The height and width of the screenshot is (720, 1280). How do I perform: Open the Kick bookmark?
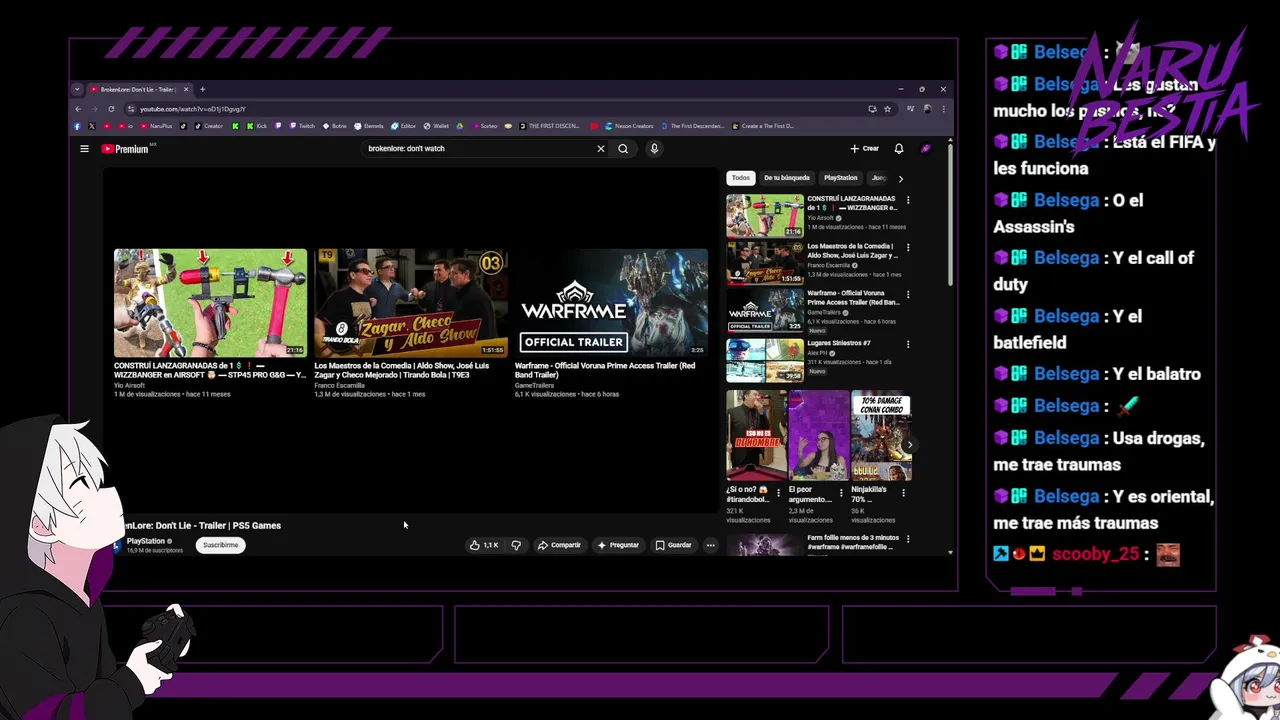(x=257, y=126)
